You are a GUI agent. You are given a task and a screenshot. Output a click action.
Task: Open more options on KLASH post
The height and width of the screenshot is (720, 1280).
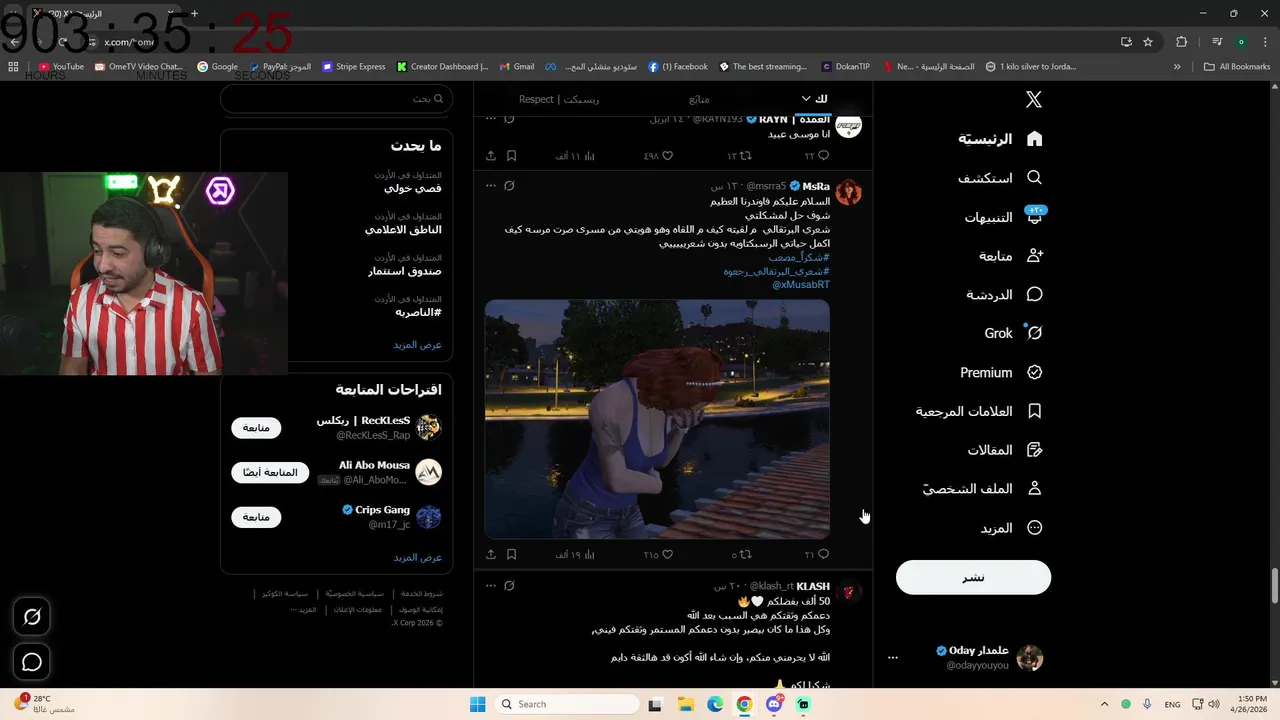tap(490, 586)
